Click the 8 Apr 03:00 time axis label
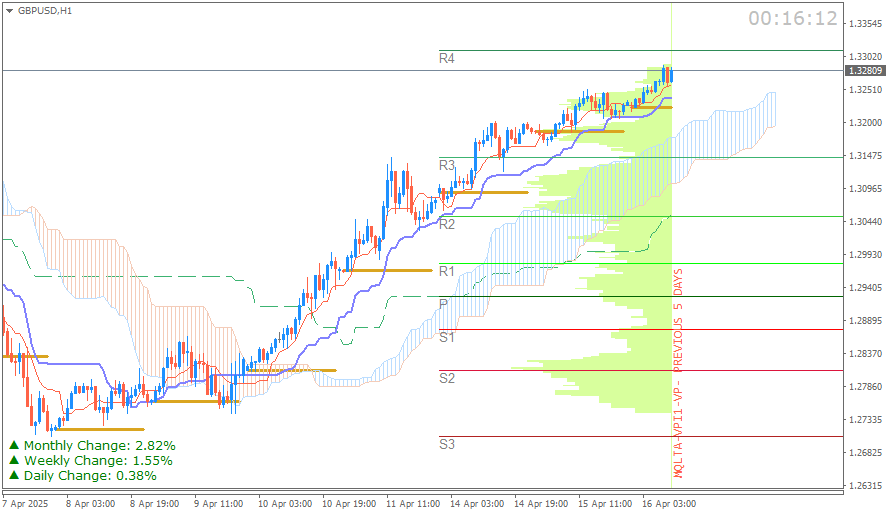Screen dimensions: 889x515 tap(90, 504)
